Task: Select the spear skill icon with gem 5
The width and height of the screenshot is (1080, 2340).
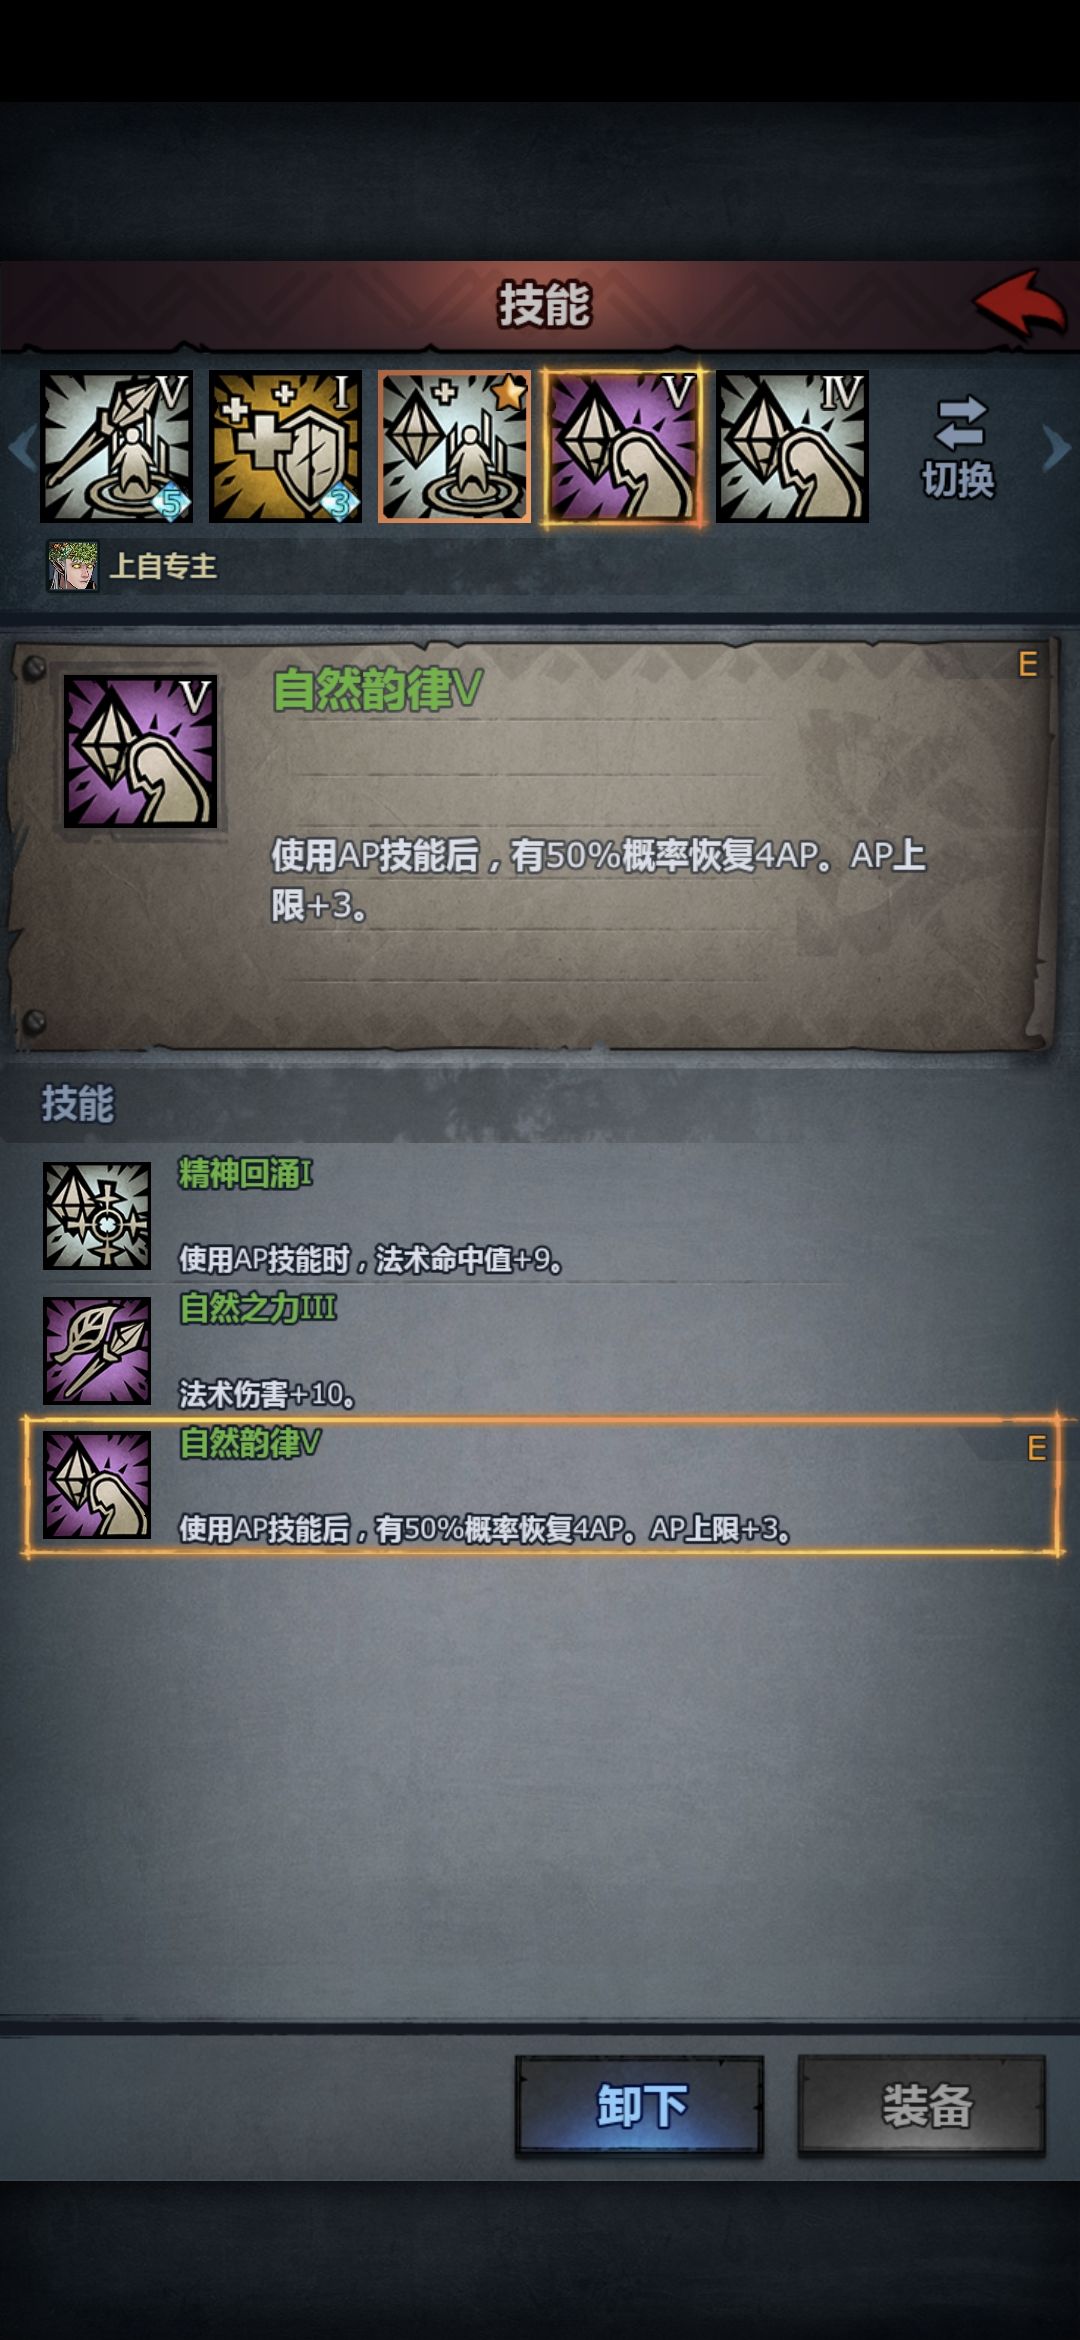Action: pos(116,446)
